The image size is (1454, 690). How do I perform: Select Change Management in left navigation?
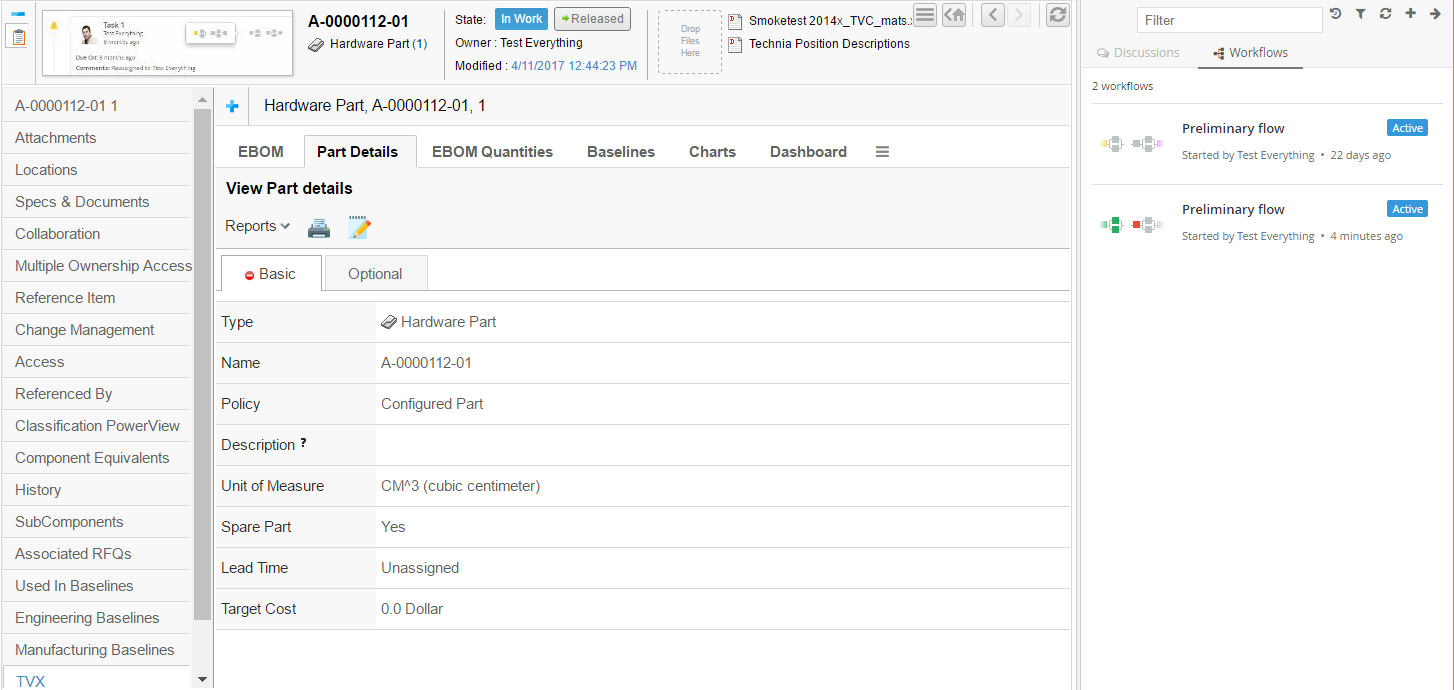[85, 330]
